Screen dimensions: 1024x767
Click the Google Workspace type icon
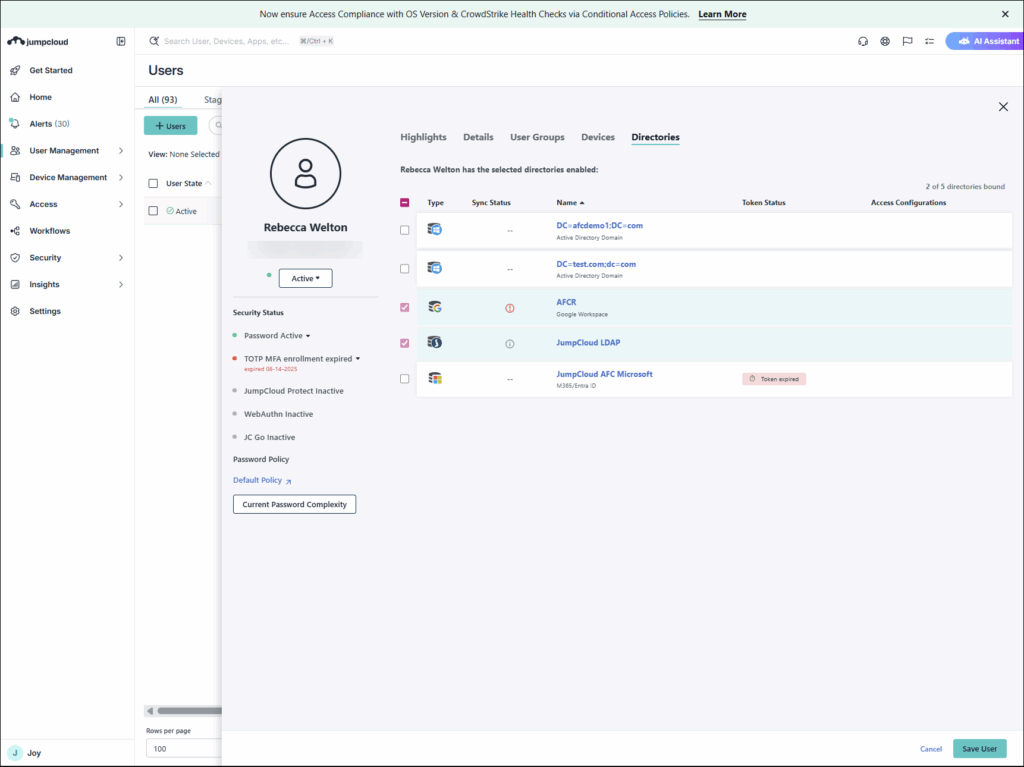tap(435, 307)
